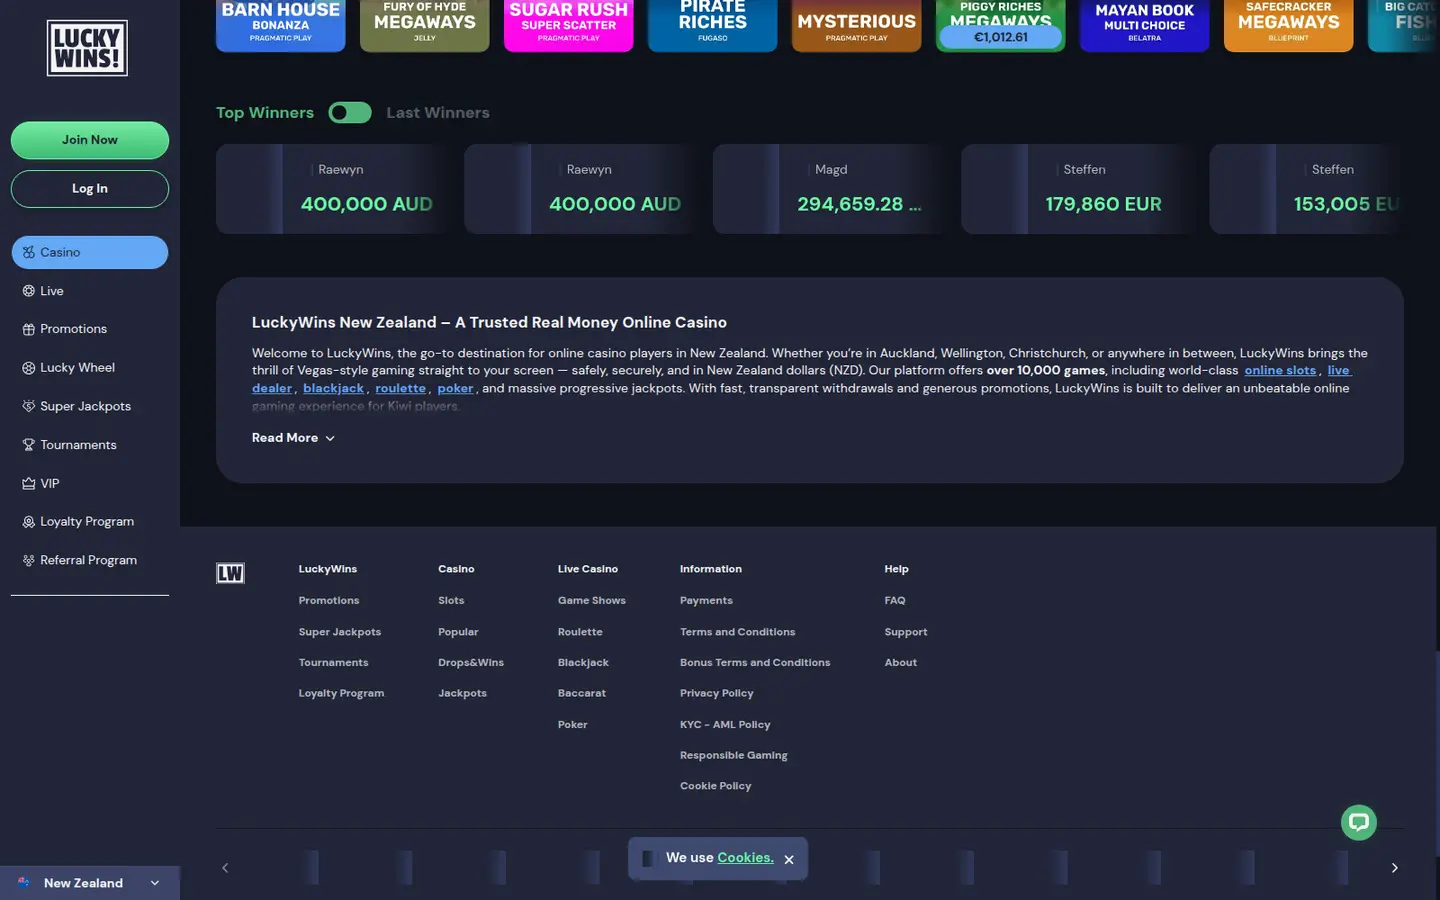Select Loyalty Program in the sidebar
The image size is (1440, 900).
pyautogui.click(x=90, y=522)
